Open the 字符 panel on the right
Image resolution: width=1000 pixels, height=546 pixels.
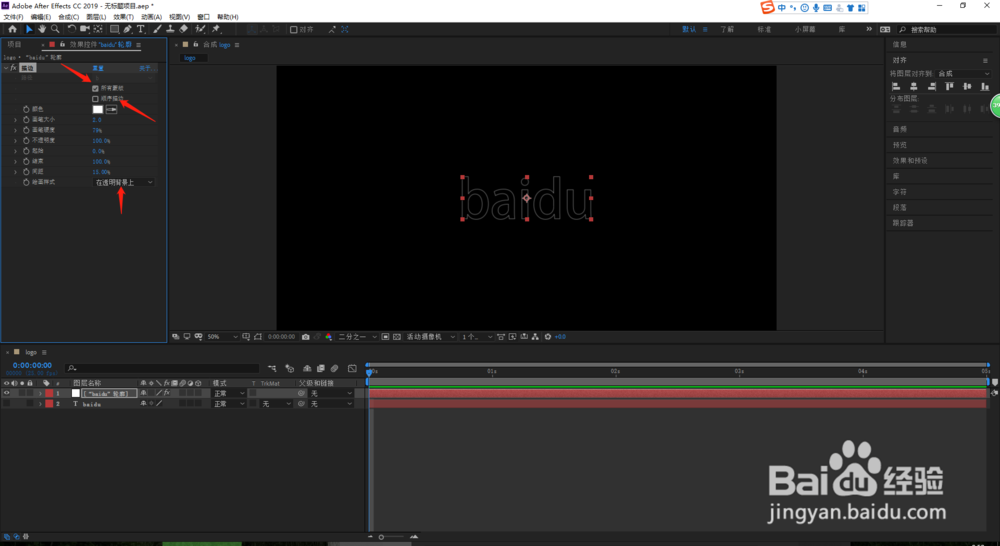pyautogui.click(x=900, y=192)
